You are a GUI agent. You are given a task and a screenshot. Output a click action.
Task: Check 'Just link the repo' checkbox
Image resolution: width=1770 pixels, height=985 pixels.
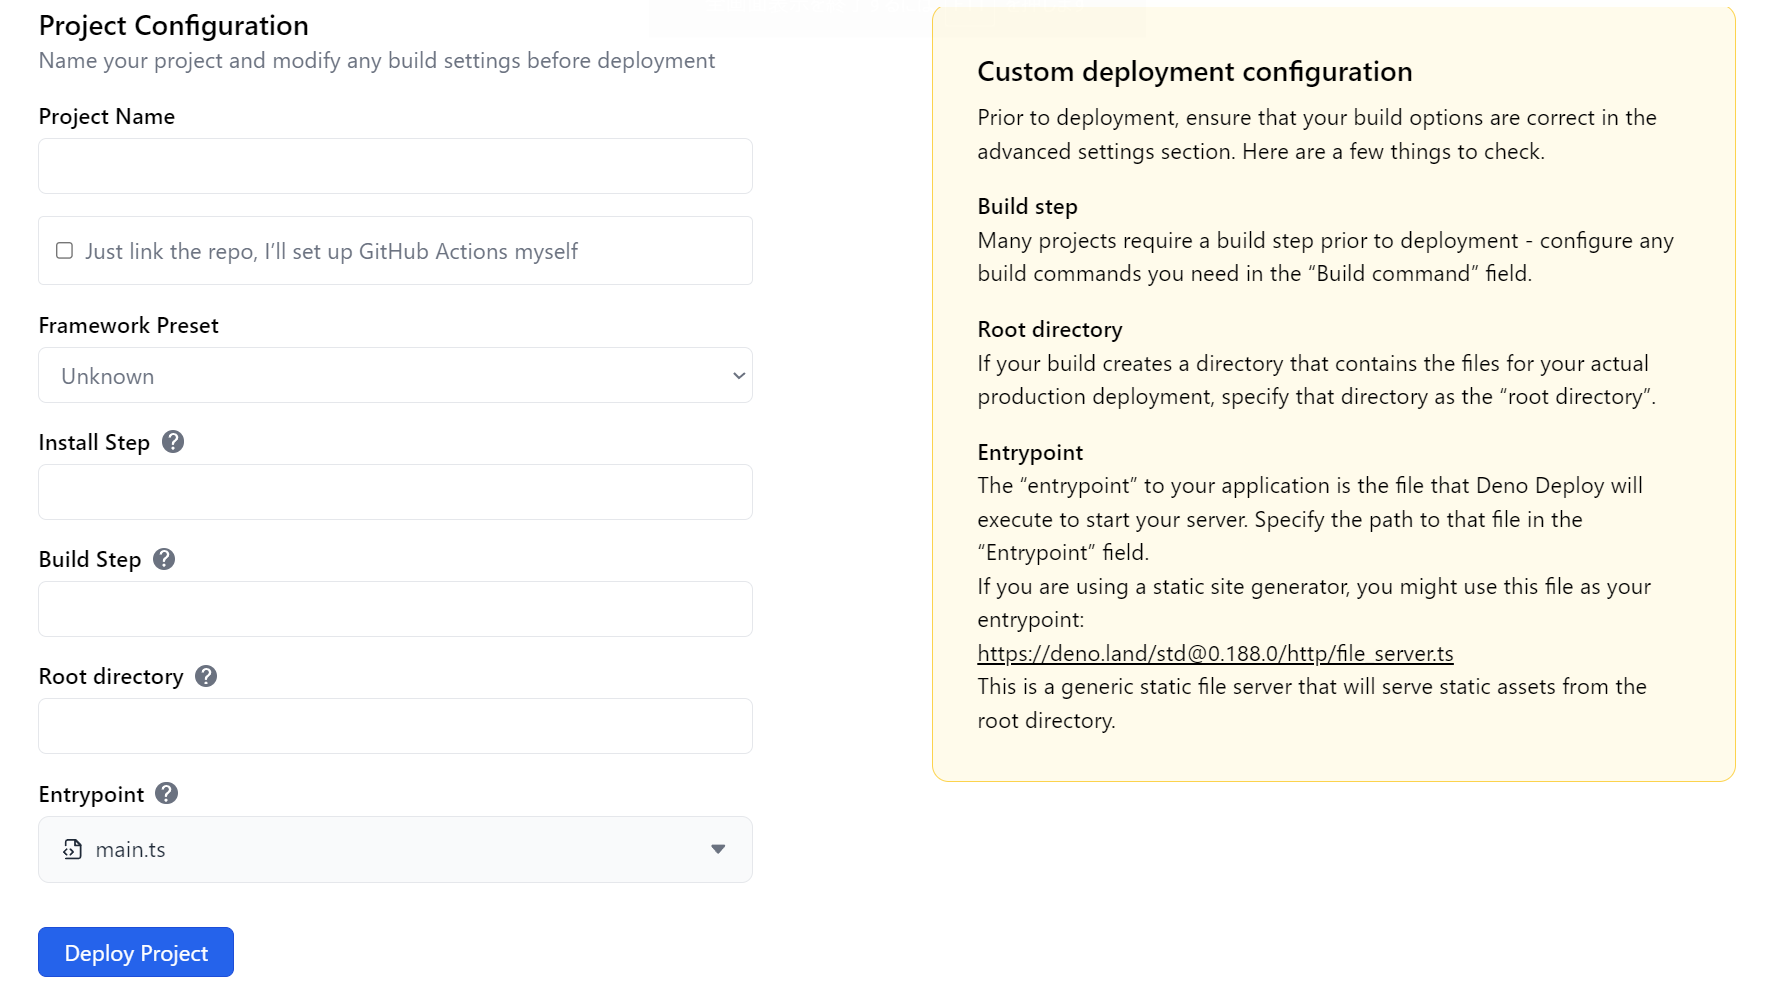(x=65, y=250)
